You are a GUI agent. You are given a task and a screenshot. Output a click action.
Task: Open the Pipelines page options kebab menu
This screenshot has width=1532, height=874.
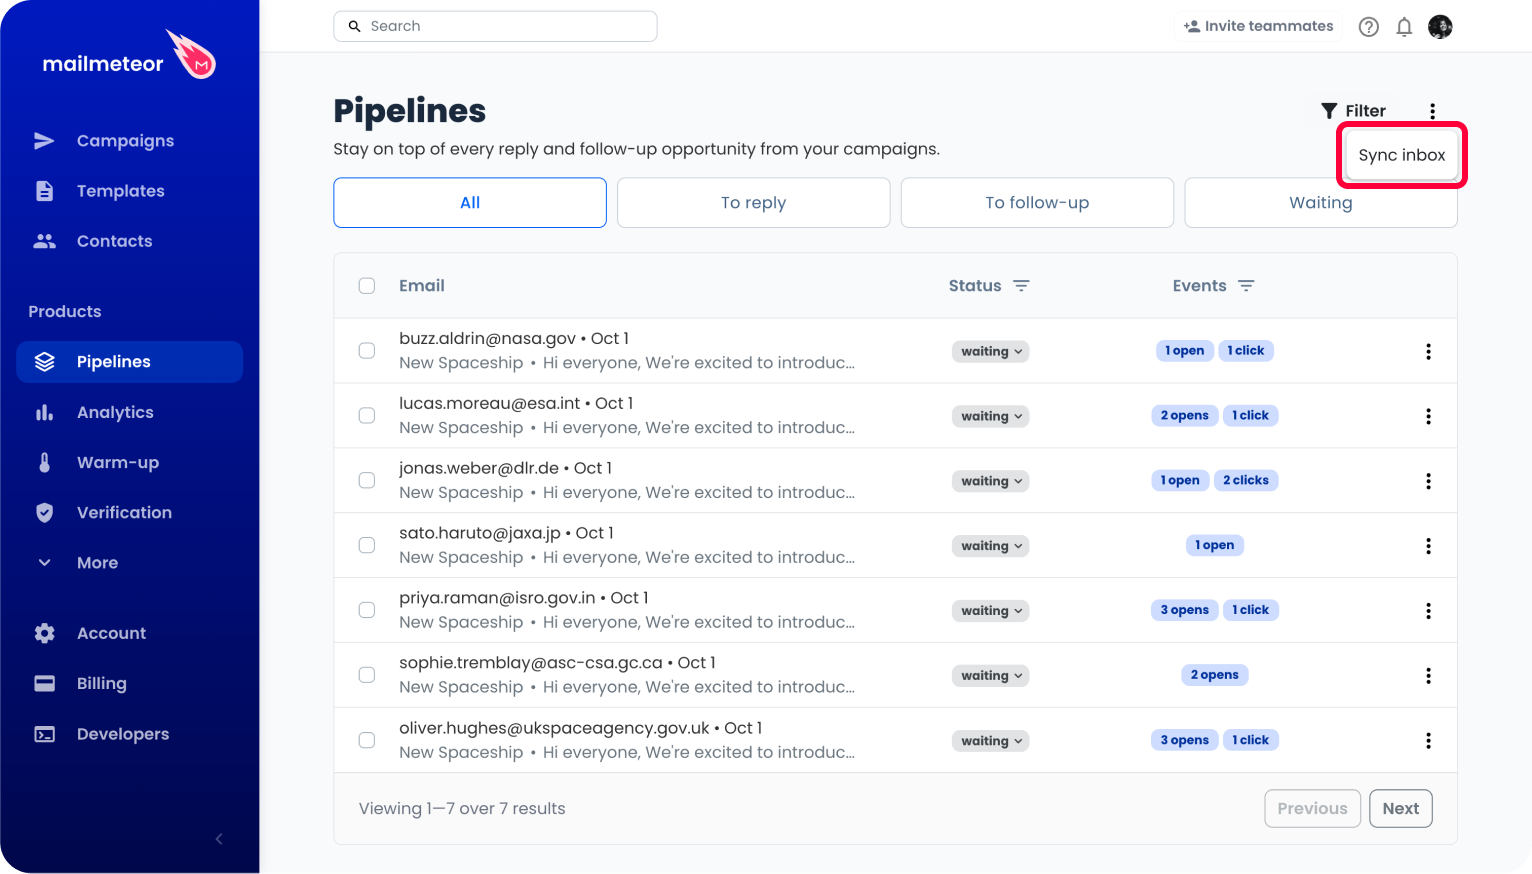click(1432, 111)
